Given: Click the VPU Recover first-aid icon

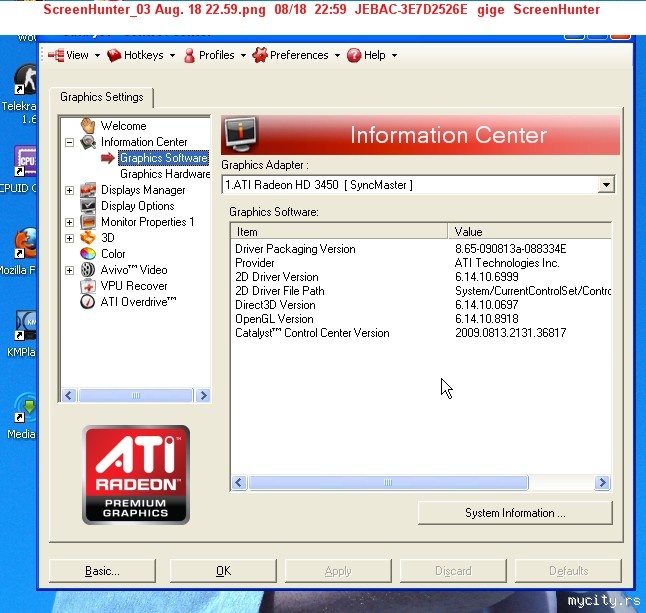Looking at the screenshot, I should pyautogui.click(x=88, y=286).
